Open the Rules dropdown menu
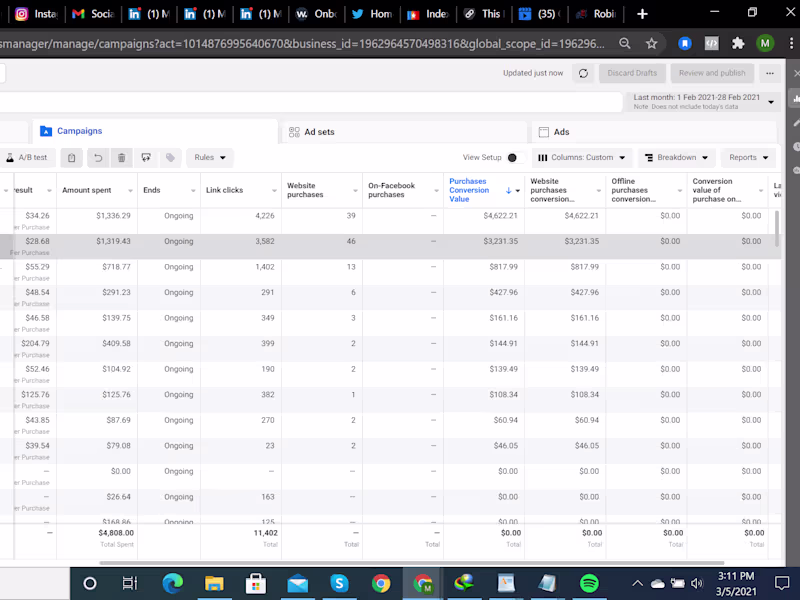Image resolution: width=800 pixels, height=600 pixels. (210, 158)
